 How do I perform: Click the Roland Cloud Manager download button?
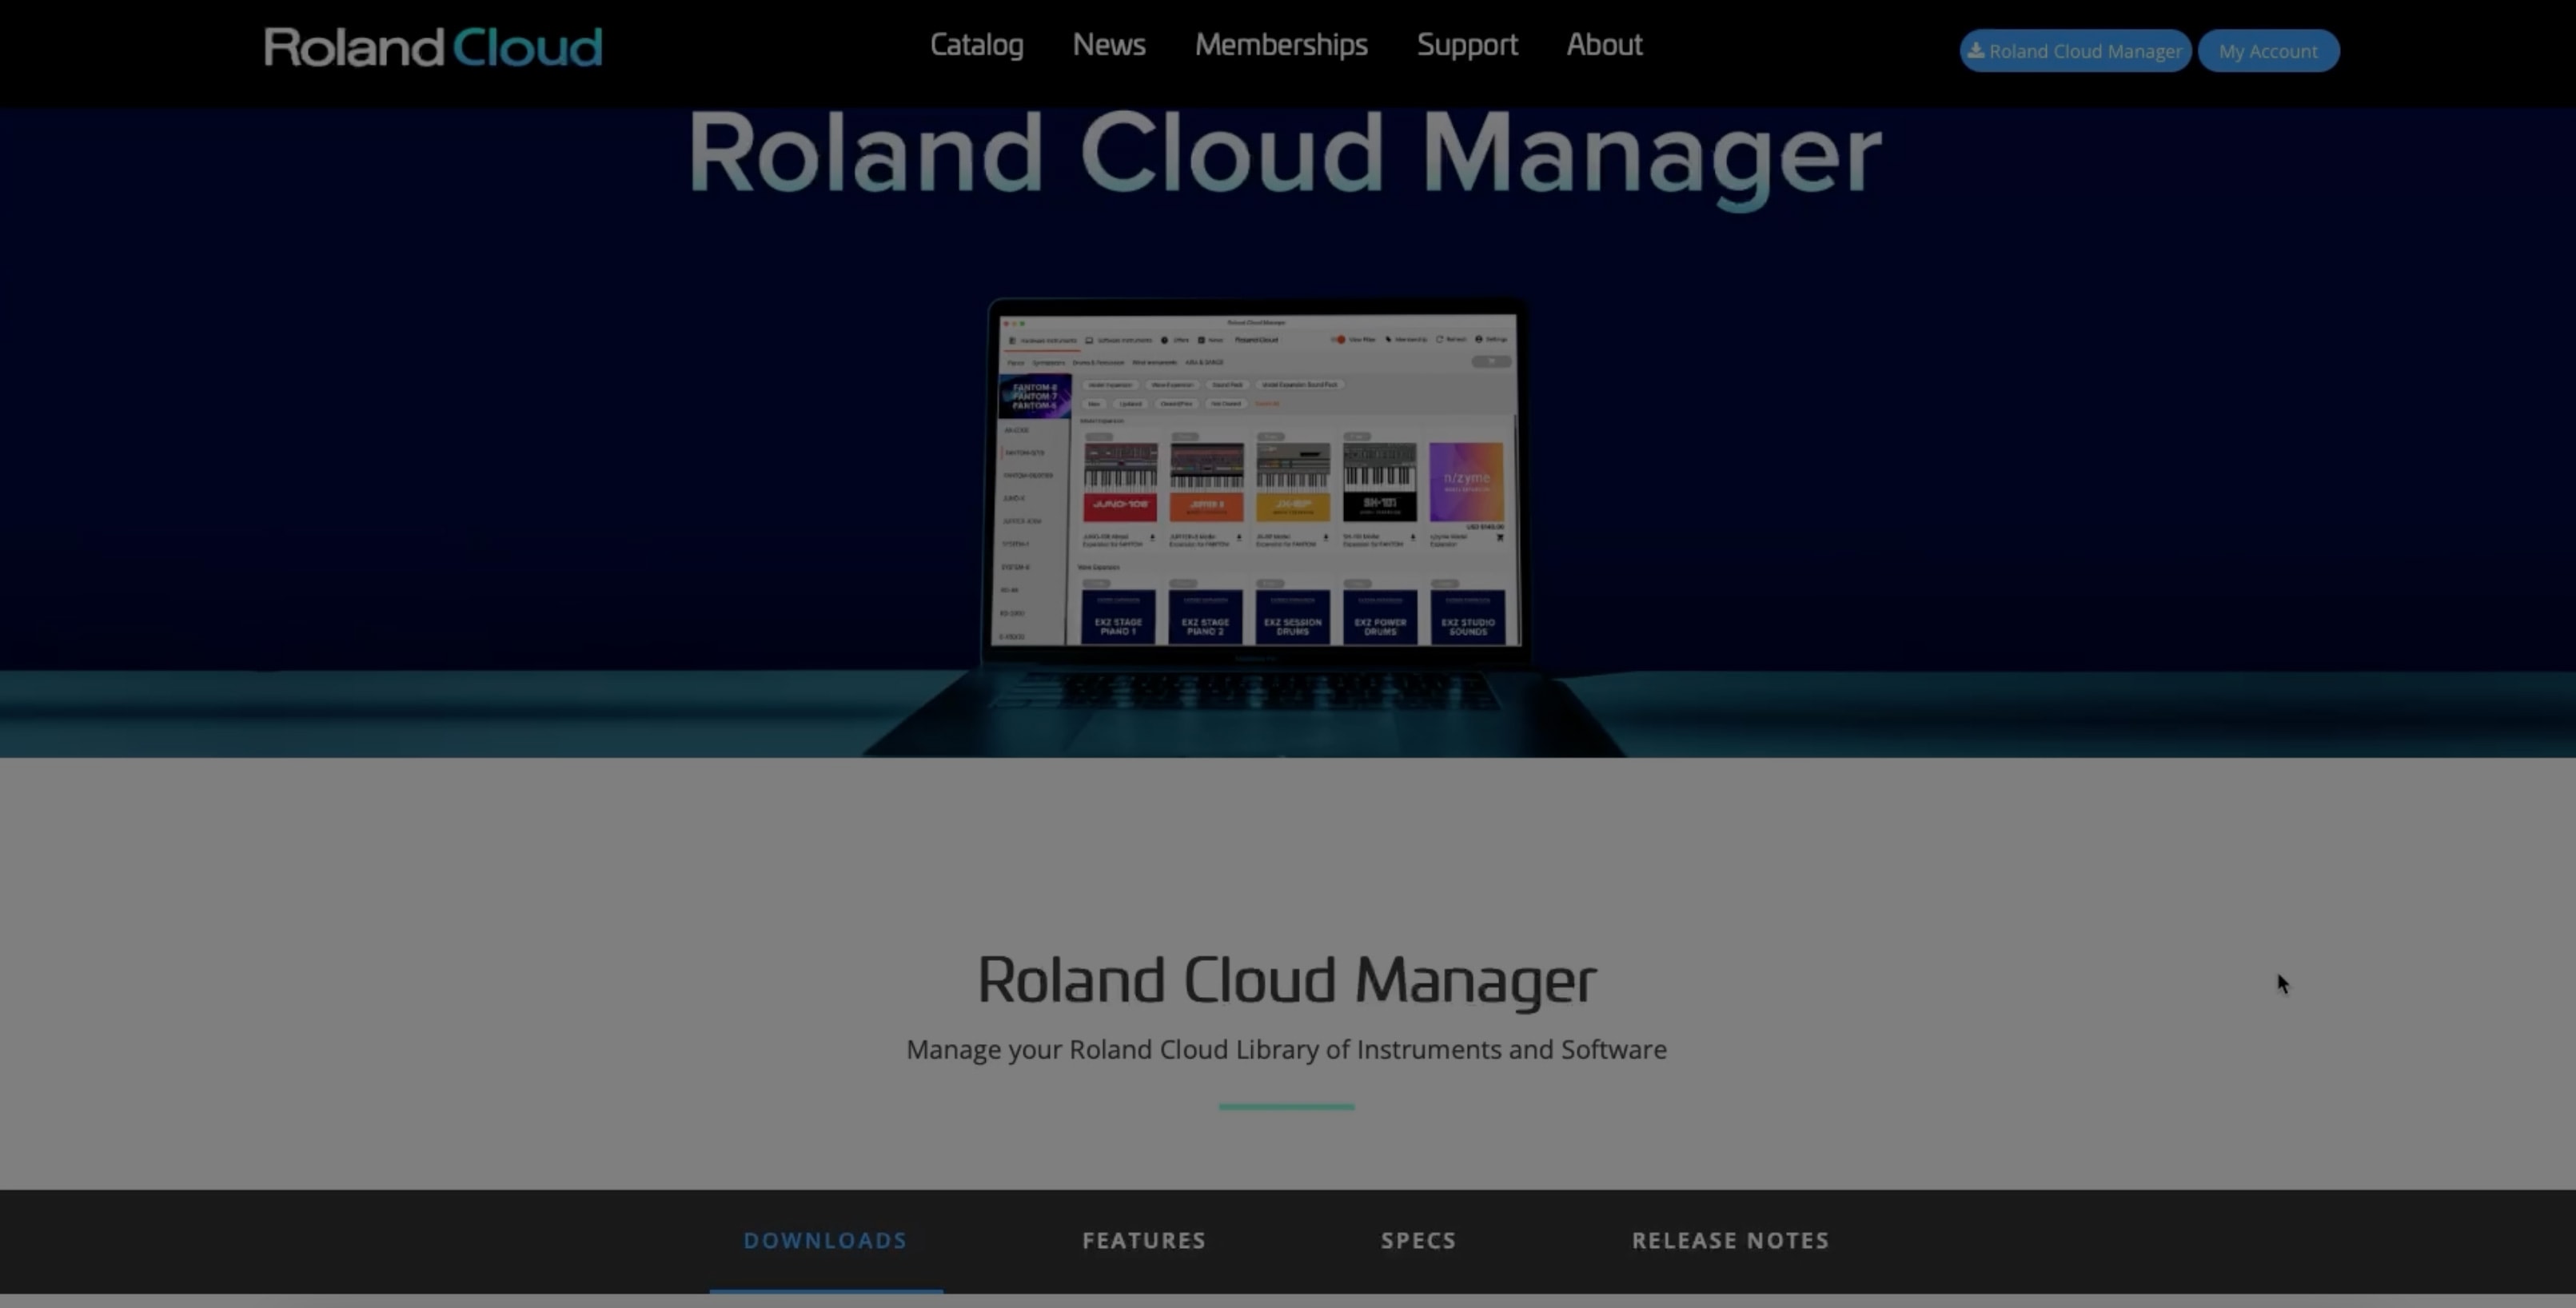pyautogui.click(x=2075, y=51)
